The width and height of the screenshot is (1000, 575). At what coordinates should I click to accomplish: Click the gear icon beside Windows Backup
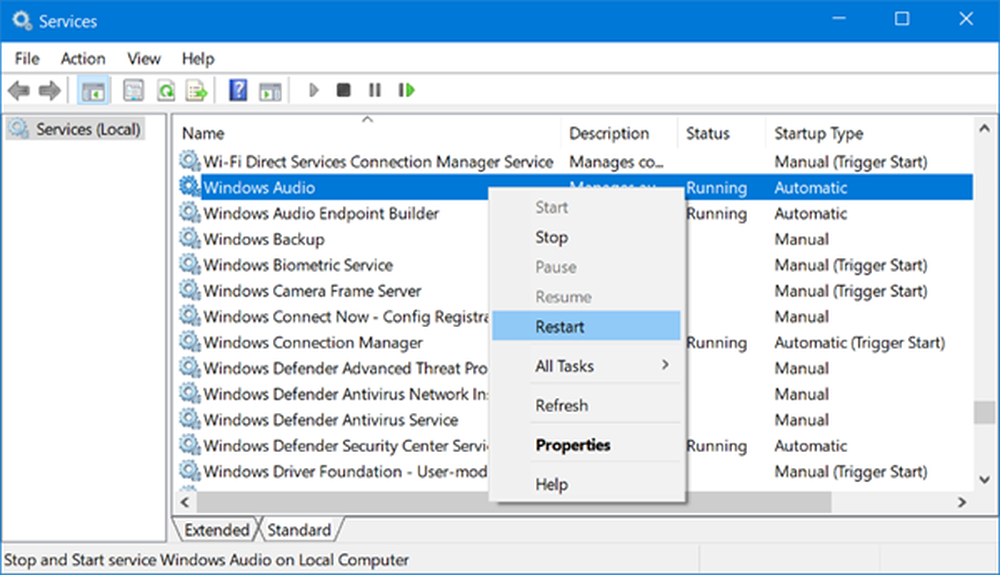tap(189, 238)
